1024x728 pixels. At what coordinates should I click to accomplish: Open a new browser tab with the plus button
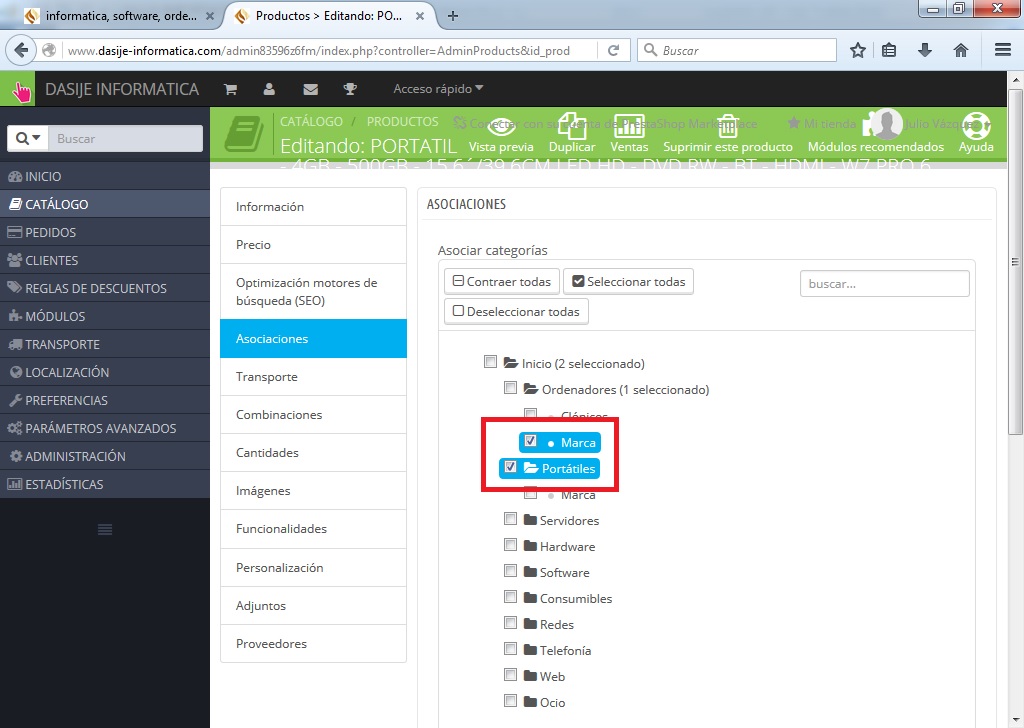pos(453,16)
